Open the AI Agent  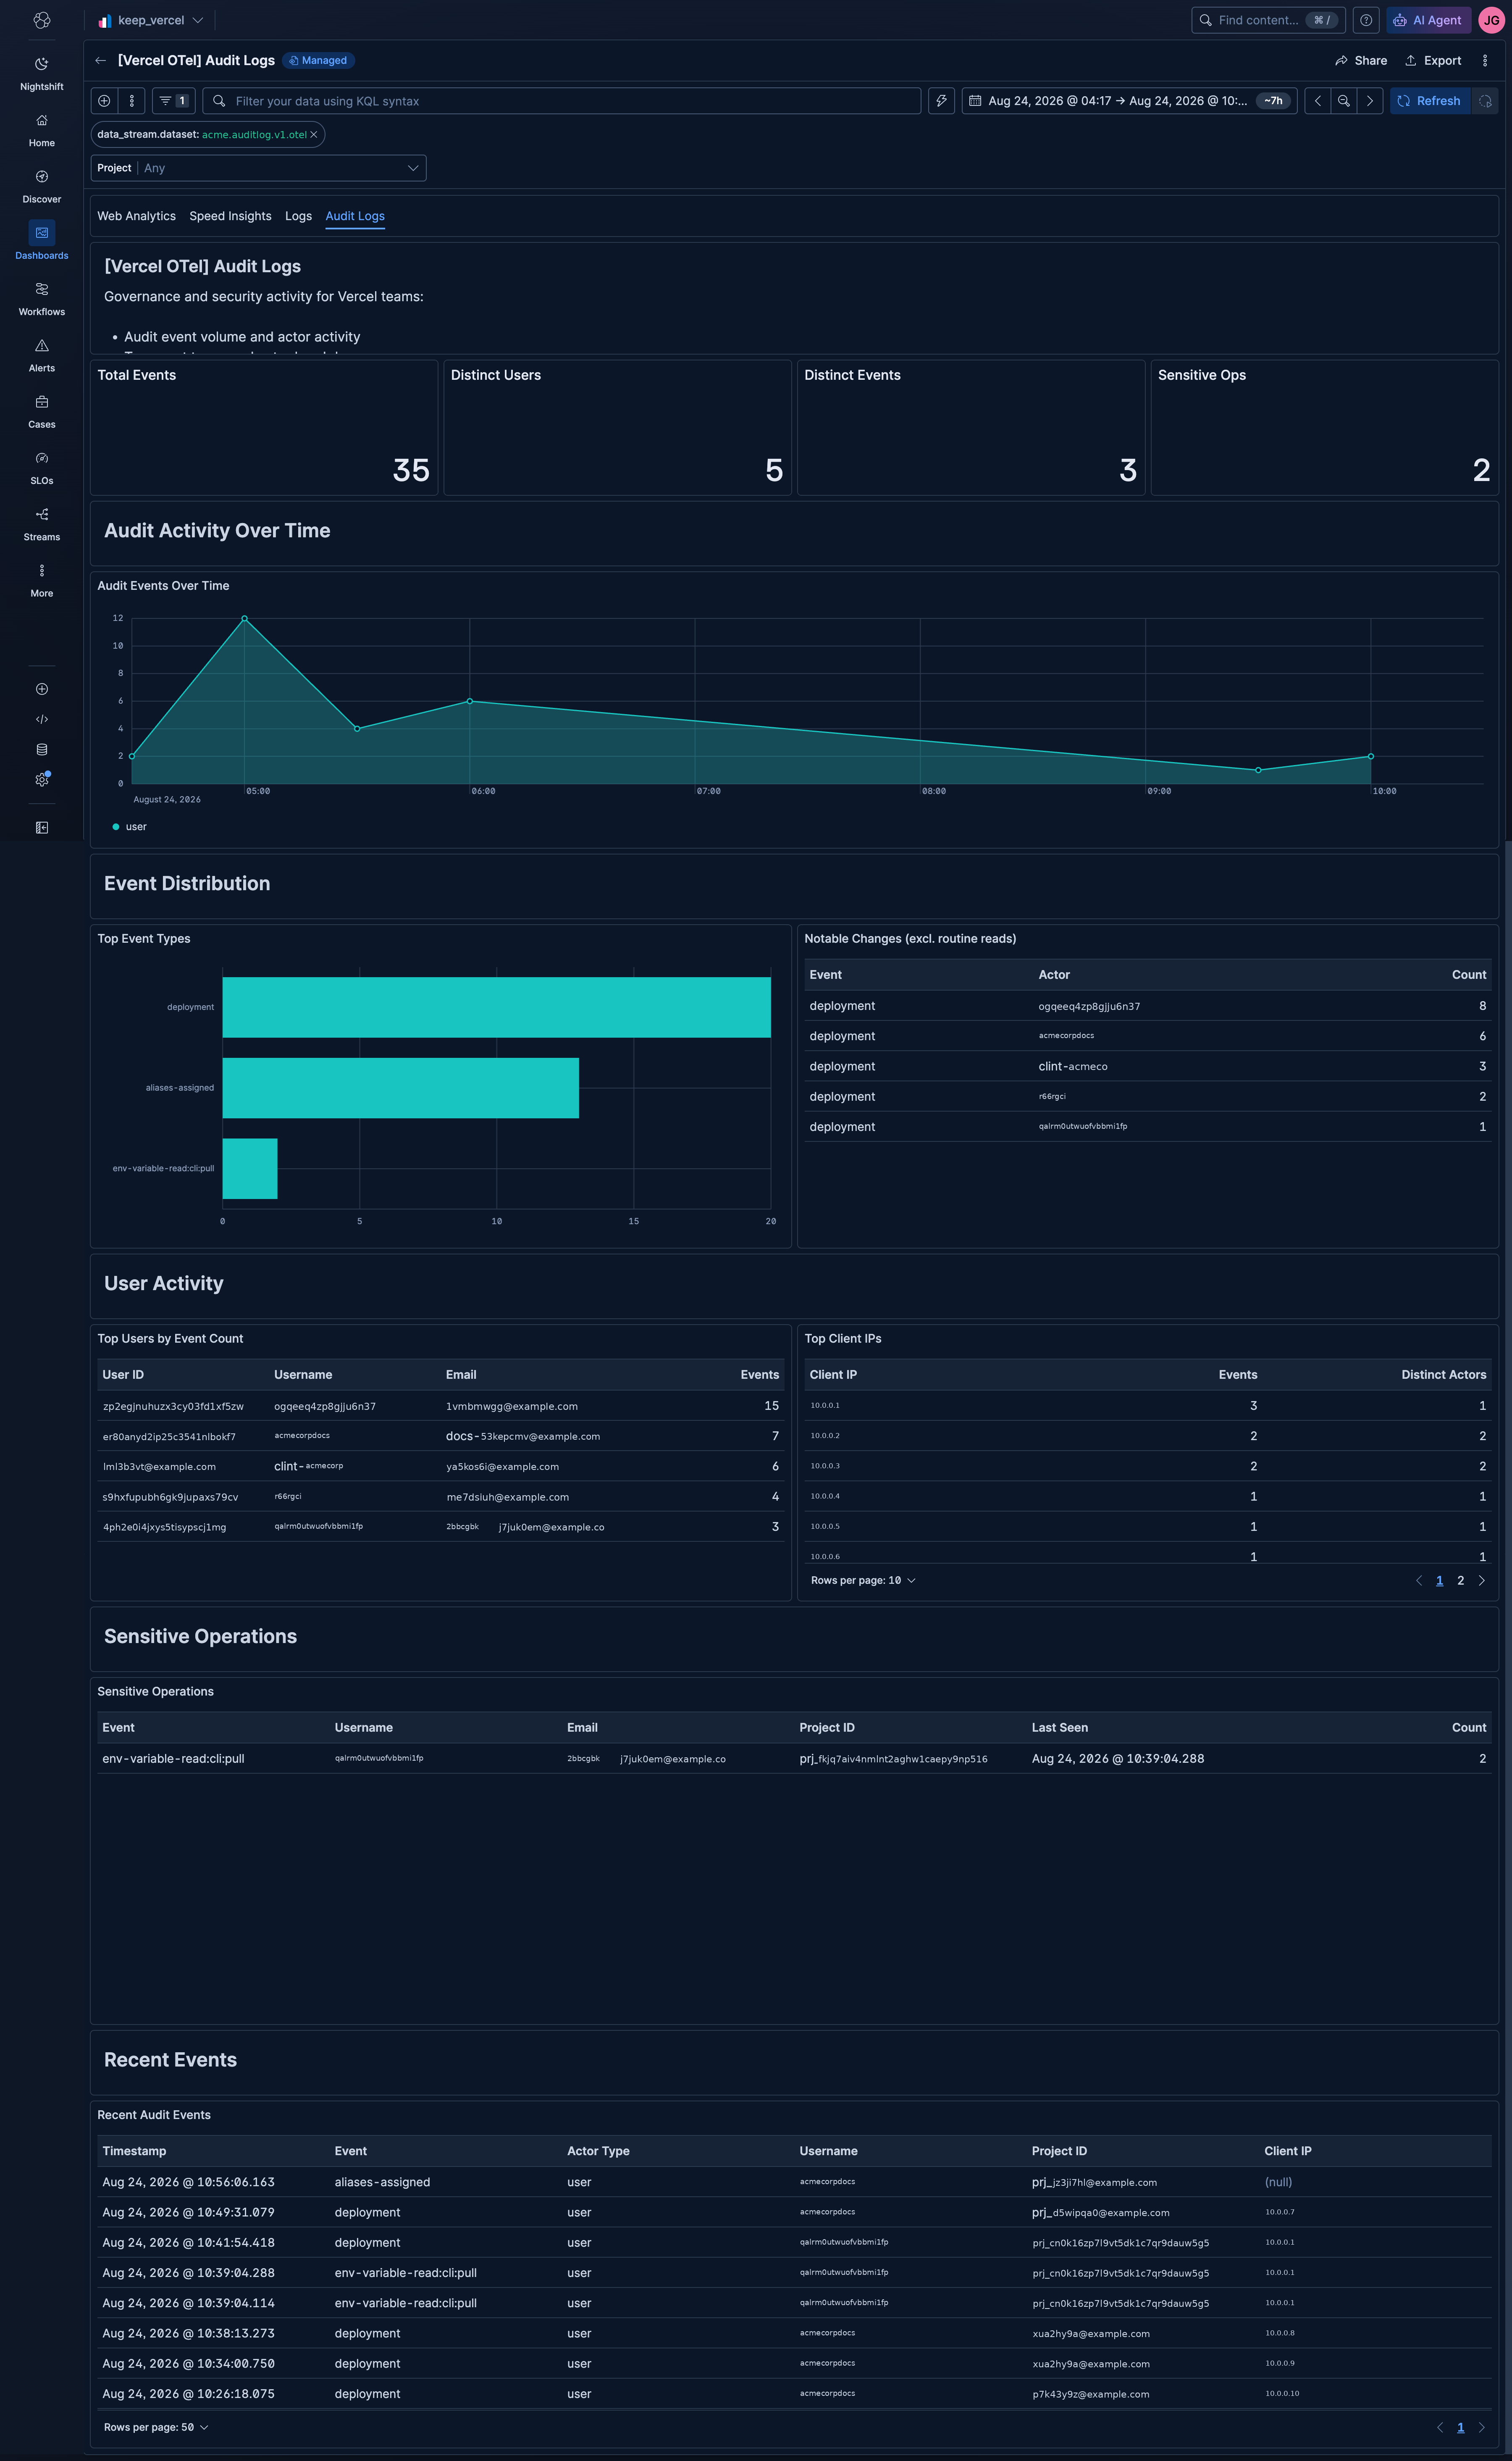(x=1427, y=20)
